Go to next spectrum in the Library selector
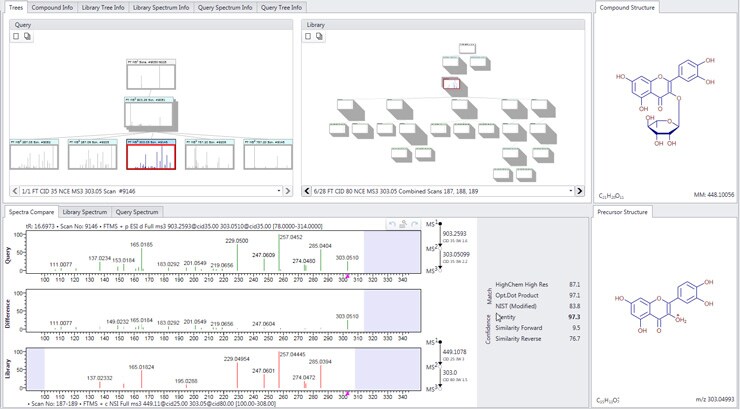 pyautogui.click(x=579, y=190)
